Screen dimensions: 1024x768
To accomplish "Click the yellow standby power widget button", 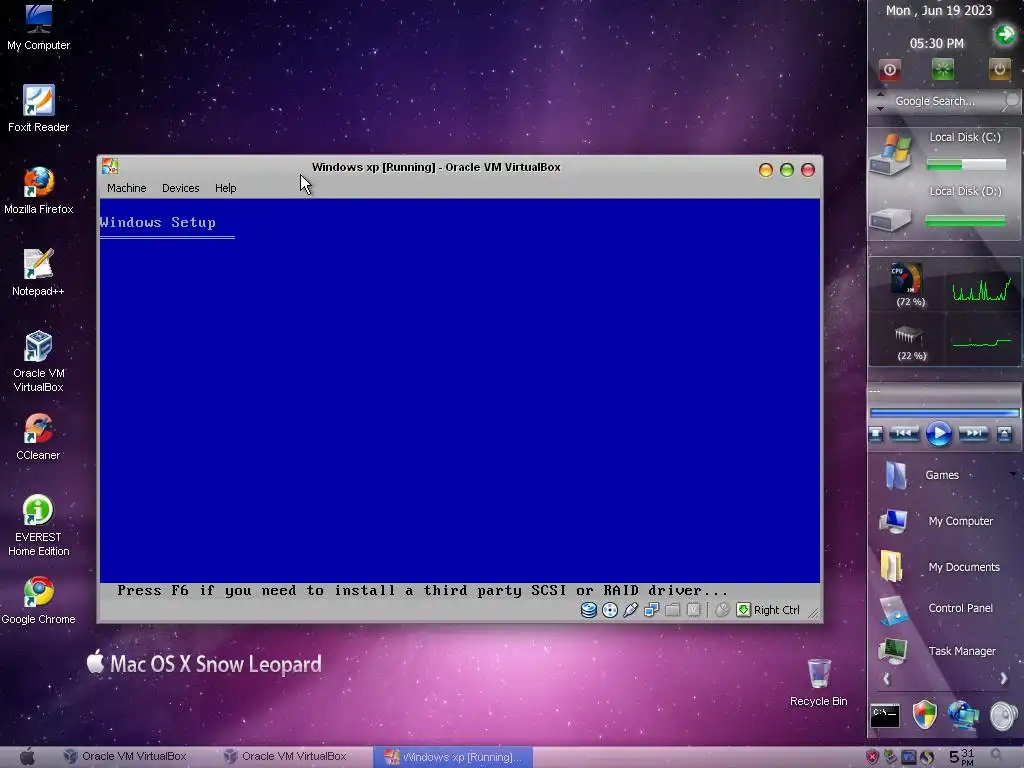I will coord(999,69).
